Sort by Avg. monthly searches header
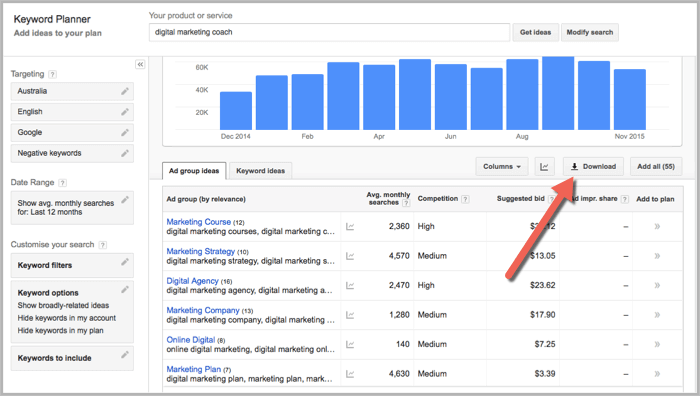 pos(388,199)
